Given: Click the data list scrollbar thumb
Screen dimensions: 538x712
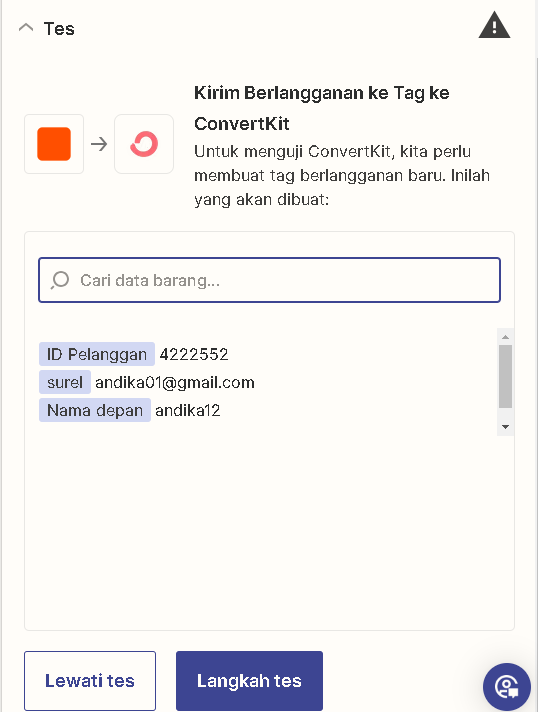Looking at the screenshot, I should pyautogui.click(x=505, y=376).
